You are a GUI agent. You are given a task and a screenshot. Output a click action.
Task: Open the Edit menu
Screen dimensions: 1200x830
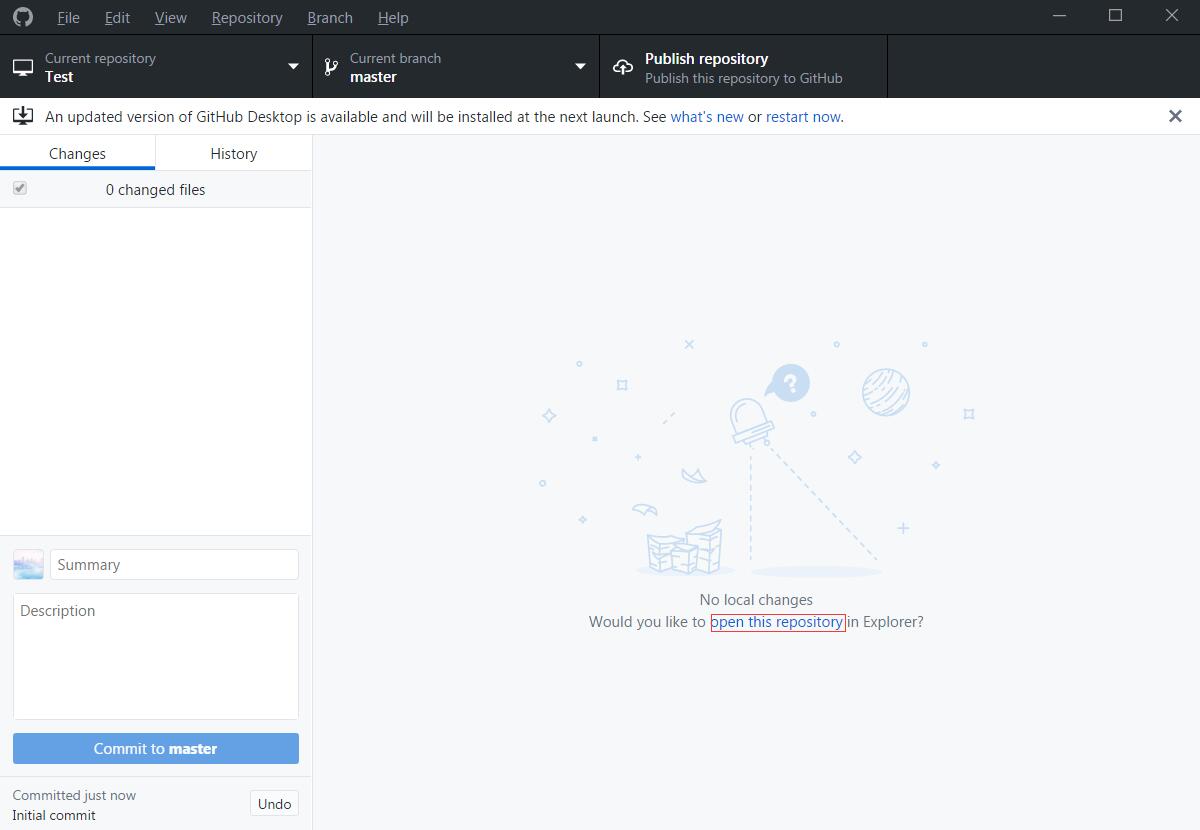[x=117, y=17]
